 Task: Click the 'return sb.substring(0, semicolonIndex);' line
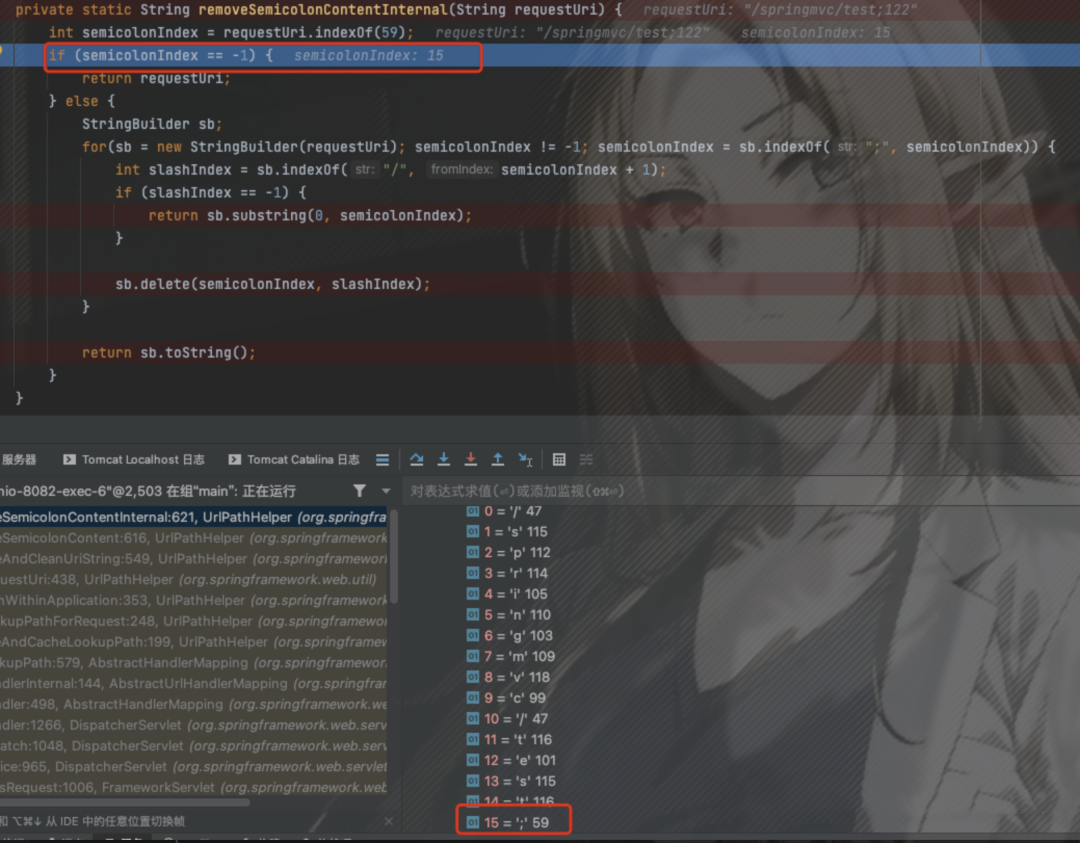[310, 216]
